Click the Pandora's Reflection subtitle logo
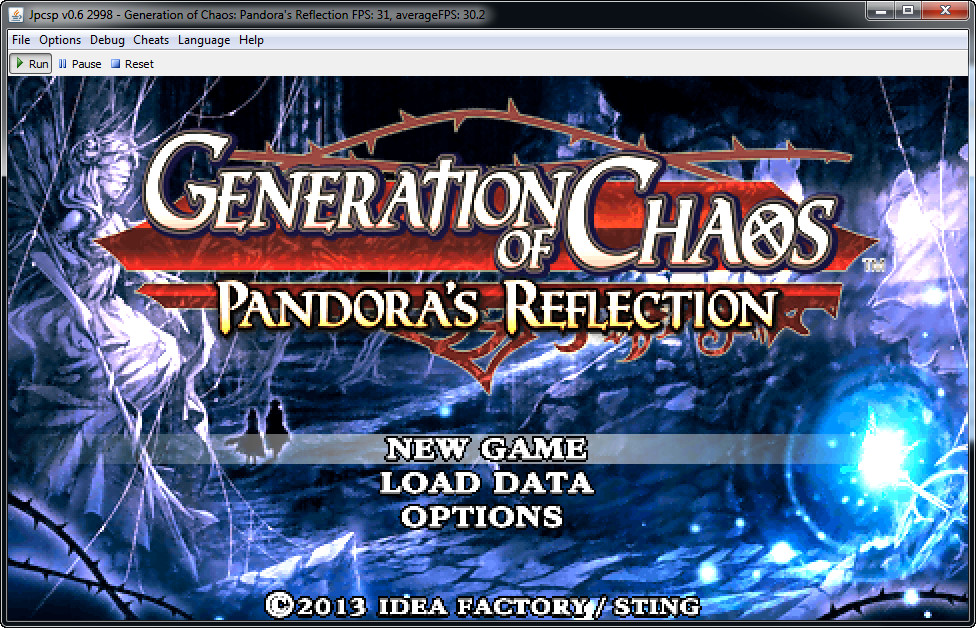 (x=498, y=307)
